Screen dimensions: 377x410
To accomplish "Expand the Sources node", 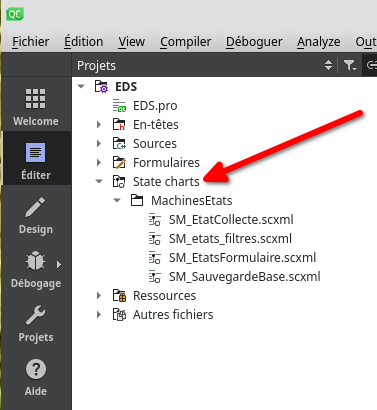I will [99, 144].
